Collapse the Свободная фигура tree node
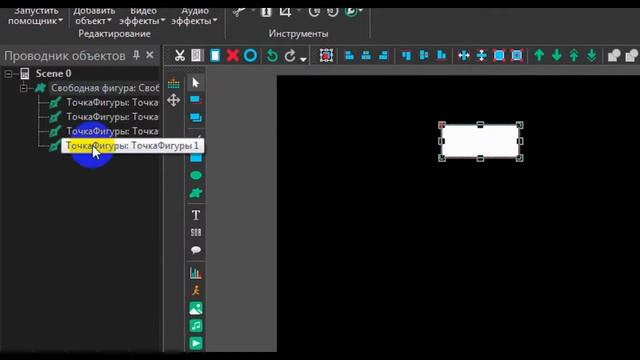The height and width of the screenshot is (360, 640). coord(24,88)
